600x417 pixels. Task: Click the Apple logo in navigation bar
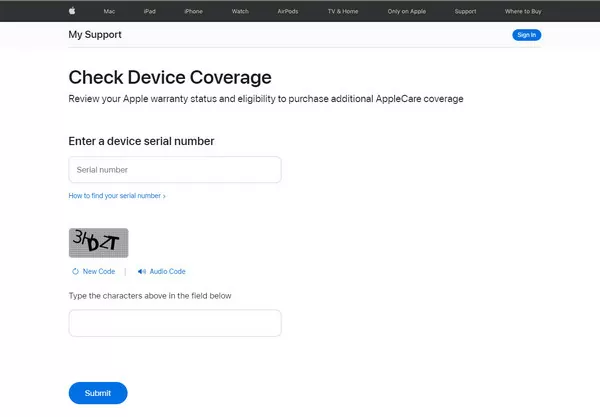click(72, 11)
